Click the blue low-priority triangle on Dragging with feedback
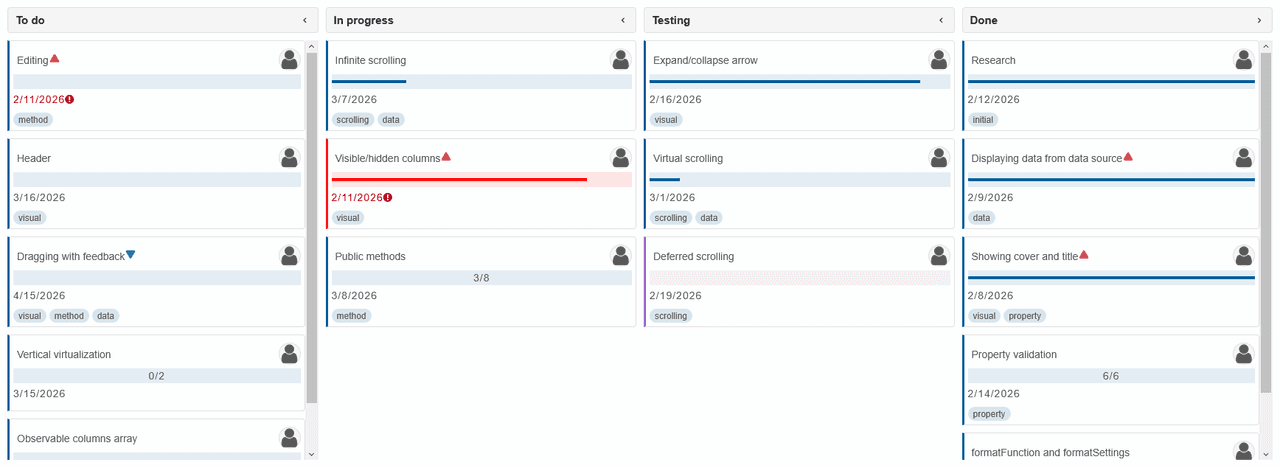The image size is (1280, 467). [x=131, y=255]
